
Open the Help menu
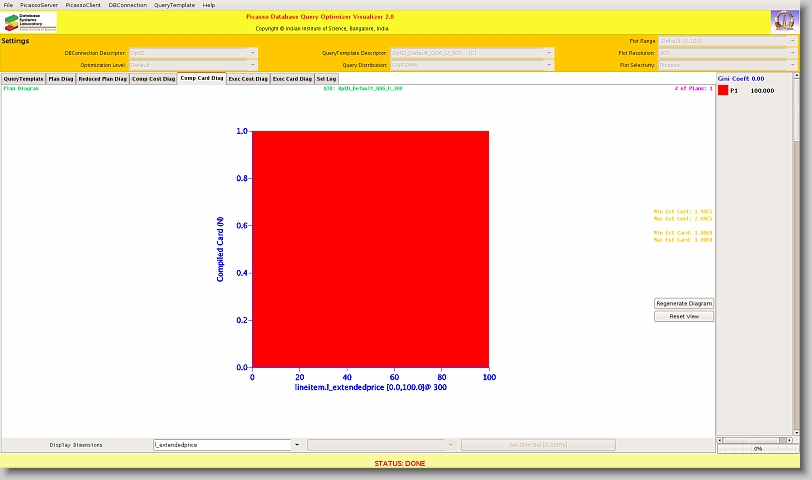tap(209, 5)
